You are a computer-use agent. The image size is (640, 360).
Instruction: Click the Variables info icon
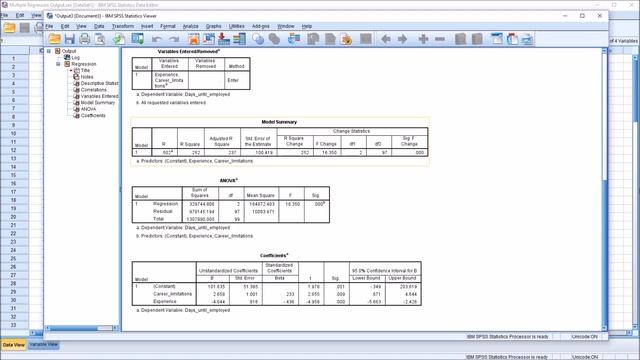point(240,39)
